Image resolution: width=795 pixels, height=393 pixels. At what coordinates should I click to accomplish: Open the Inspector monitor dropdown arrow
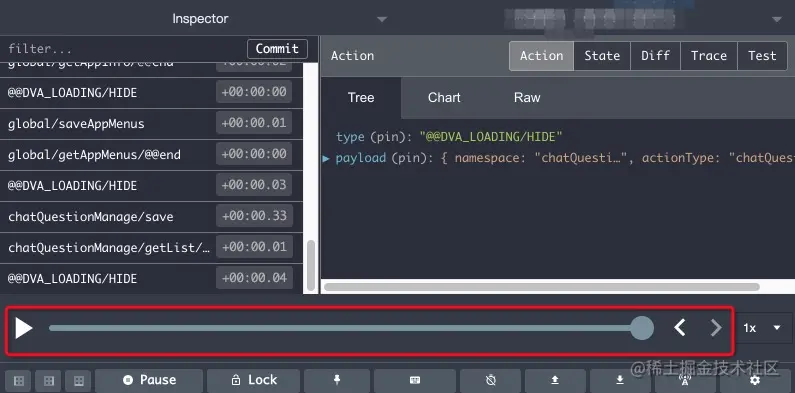coord(382,19)
